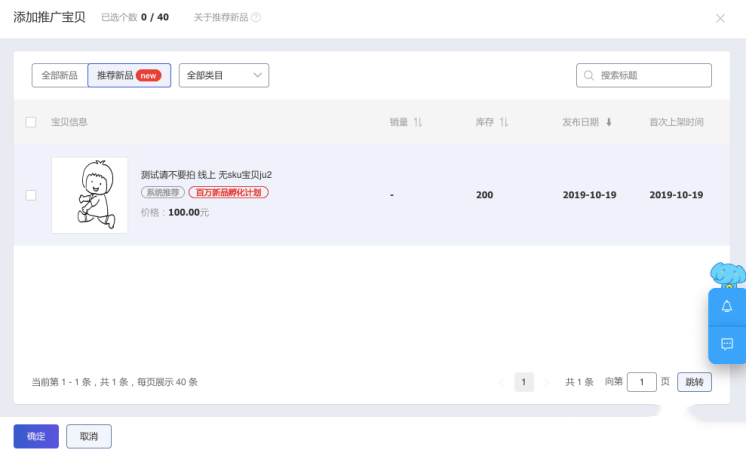Click the 百万新品孵化计划 tag
This screenshot has width=746, height=453.
(x=228, y=192)
